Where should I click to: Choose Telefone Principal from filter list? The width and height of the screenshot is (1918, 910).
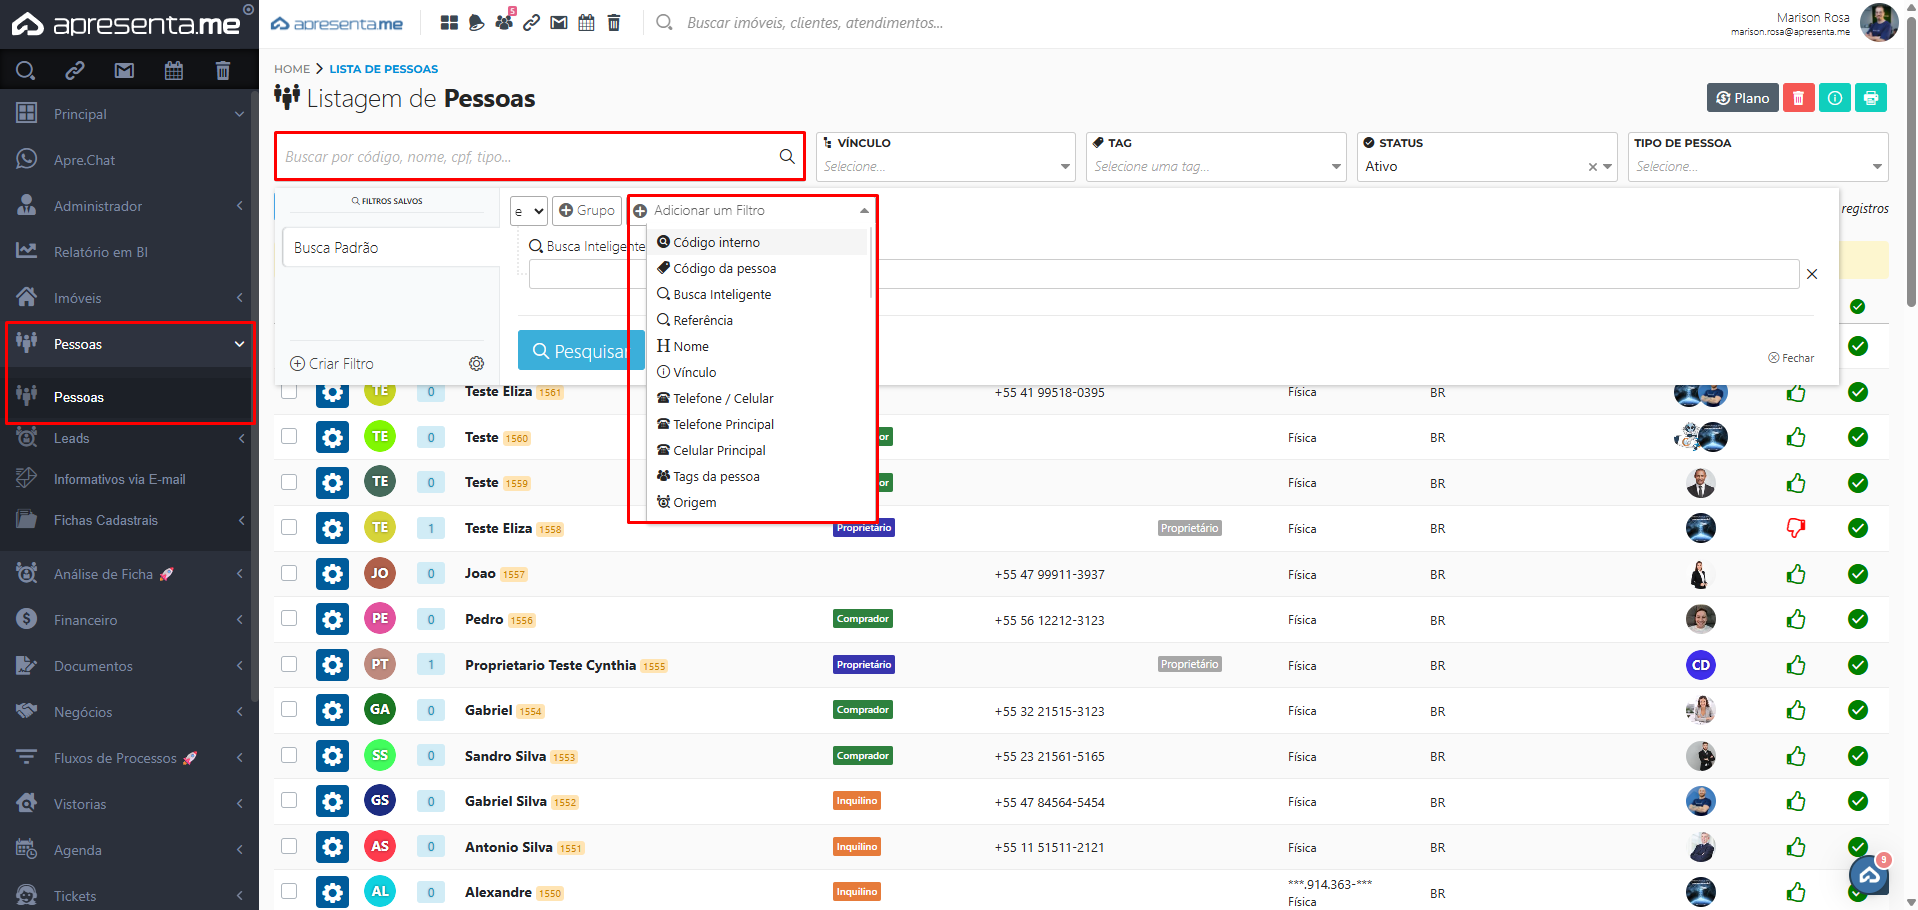pos(723,424)
